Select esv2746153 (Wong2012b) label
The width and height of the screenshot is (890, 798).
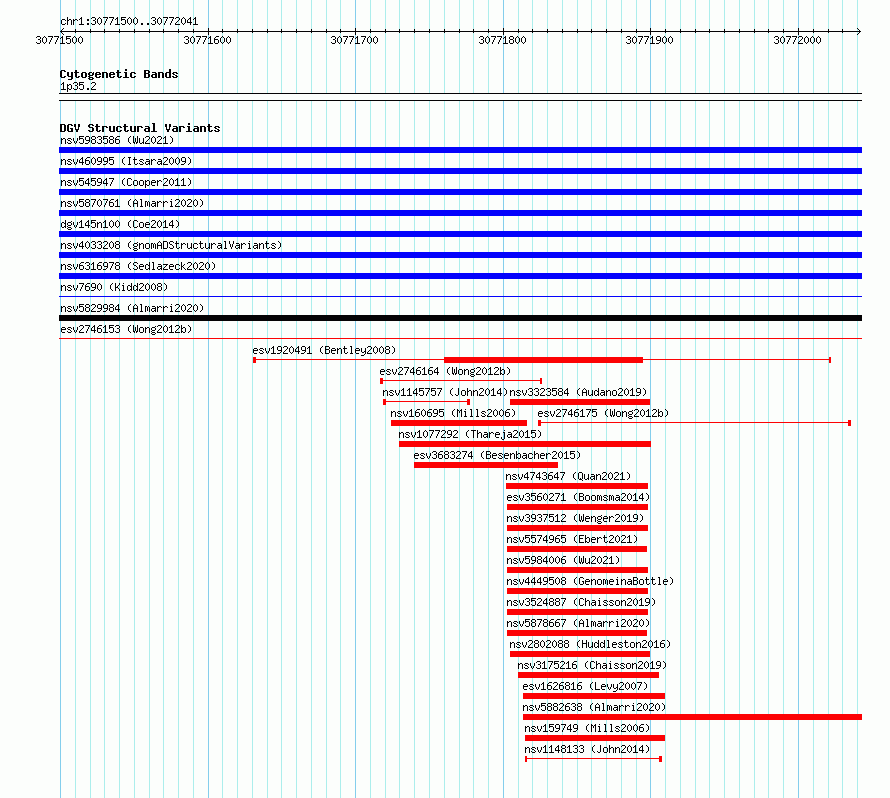[126, 329]
